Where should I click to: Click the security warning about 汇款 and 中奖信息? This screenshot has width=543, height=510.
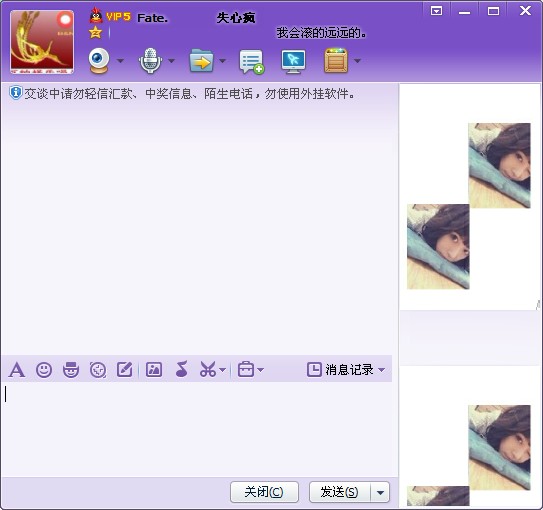pos(189,93)
